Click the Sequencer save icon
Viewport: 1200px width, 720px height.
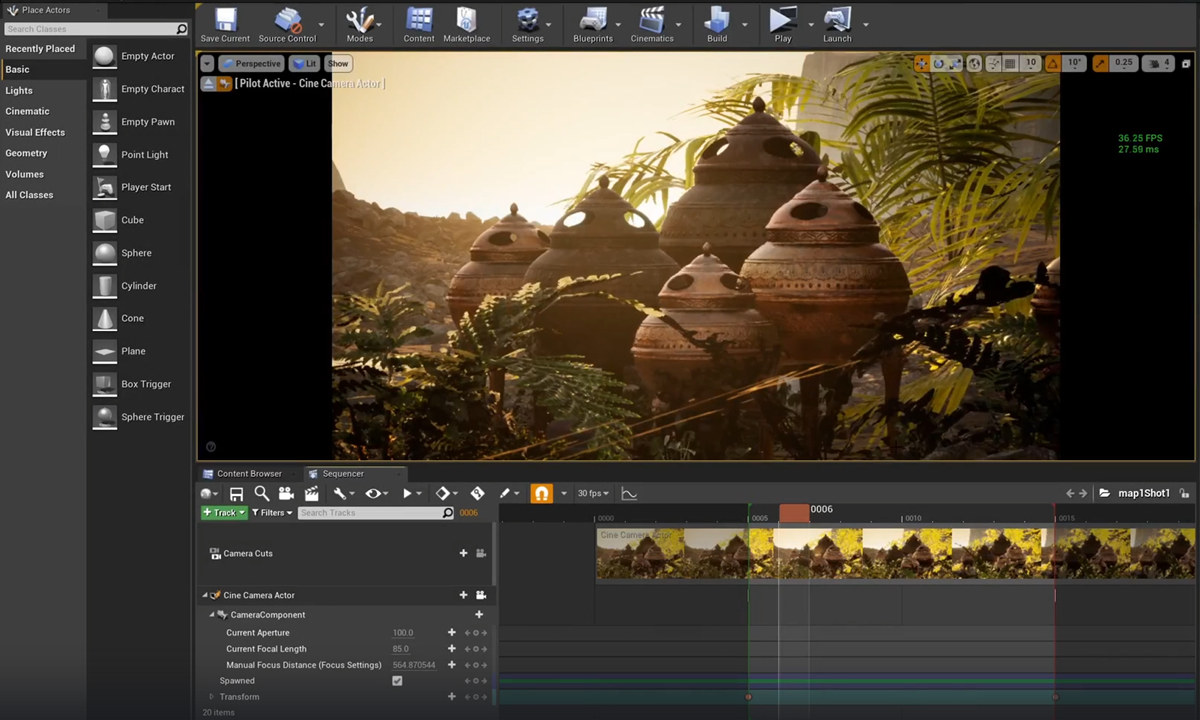(237, 494)
